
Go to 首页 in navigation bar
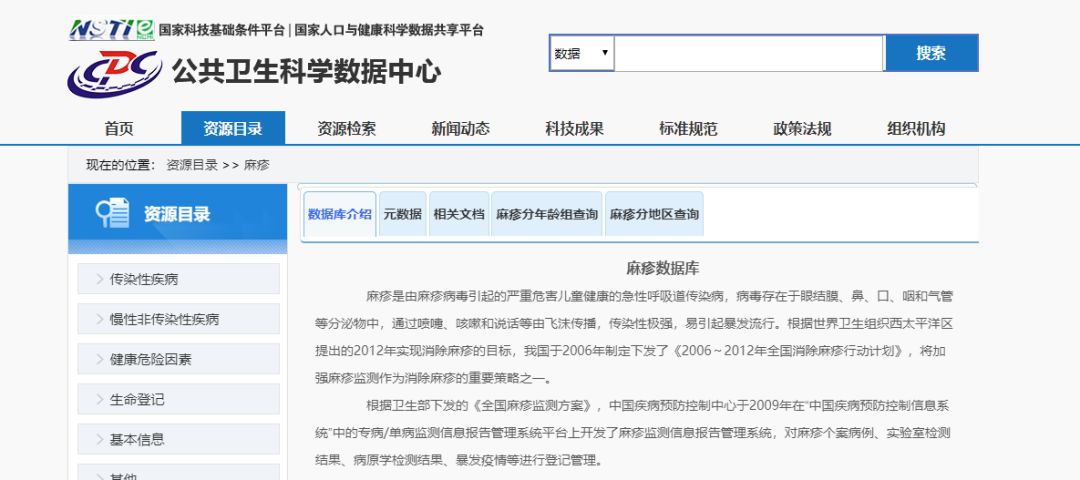119,129
